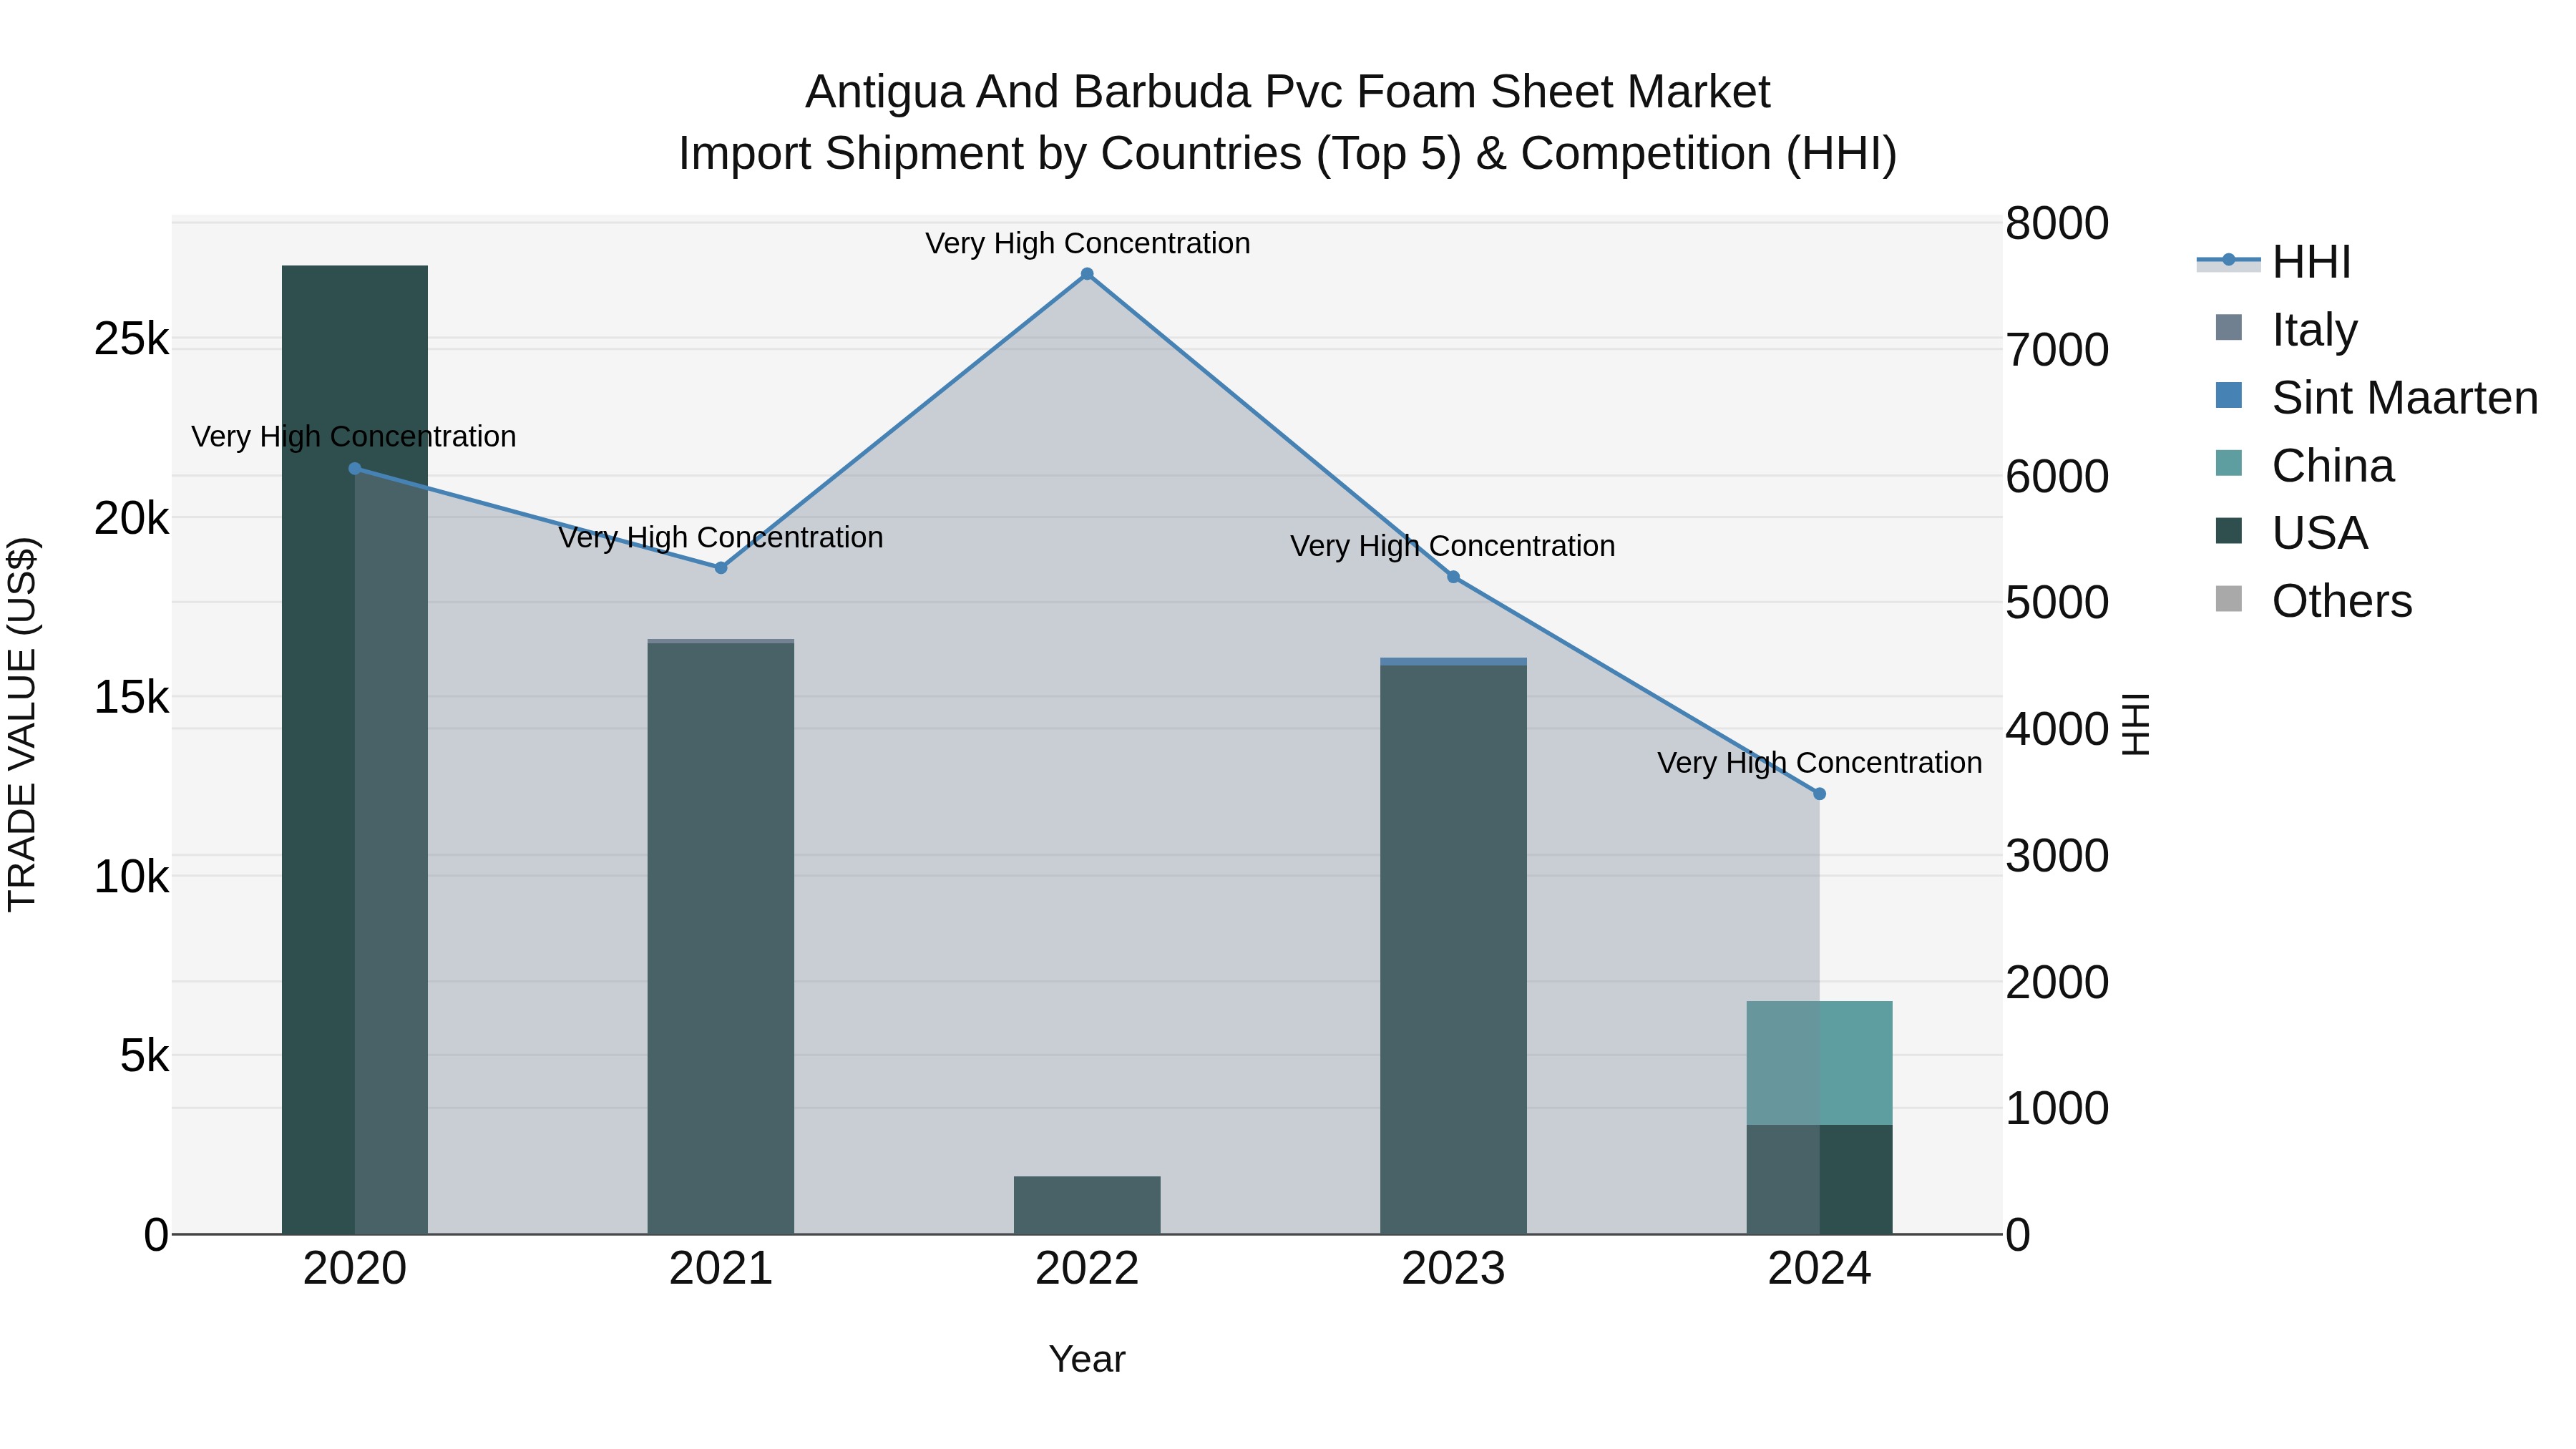The height and width of the screenshot is (1449, 2576).
Task: Click the 2020 USA bar
Action: click(355, 750)
